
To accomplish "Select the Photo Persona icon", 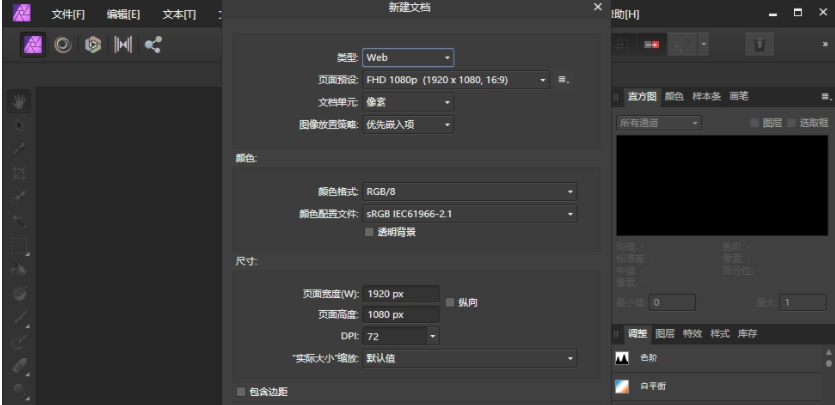I will (34, 45).
